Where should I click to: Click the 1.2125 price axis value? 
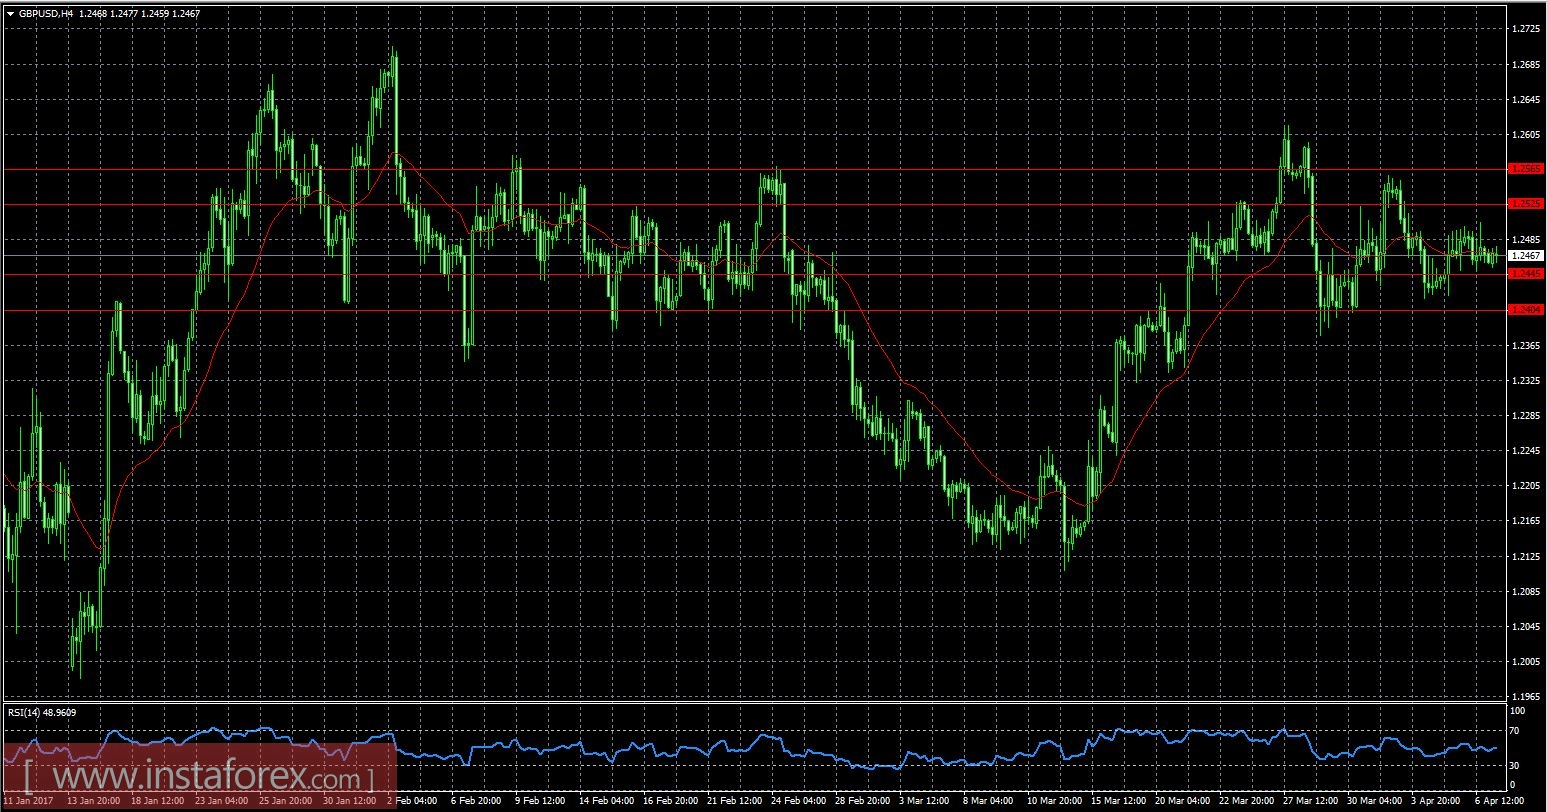[x=1527, y=557]
